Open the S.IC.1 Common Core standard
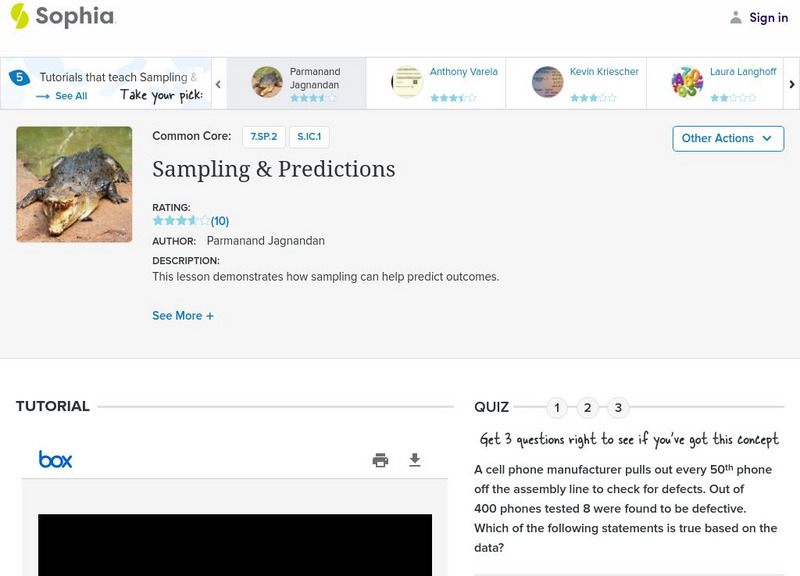Image resolution: width=800 pixels, height=576 pixels. (x=309, y=137)
